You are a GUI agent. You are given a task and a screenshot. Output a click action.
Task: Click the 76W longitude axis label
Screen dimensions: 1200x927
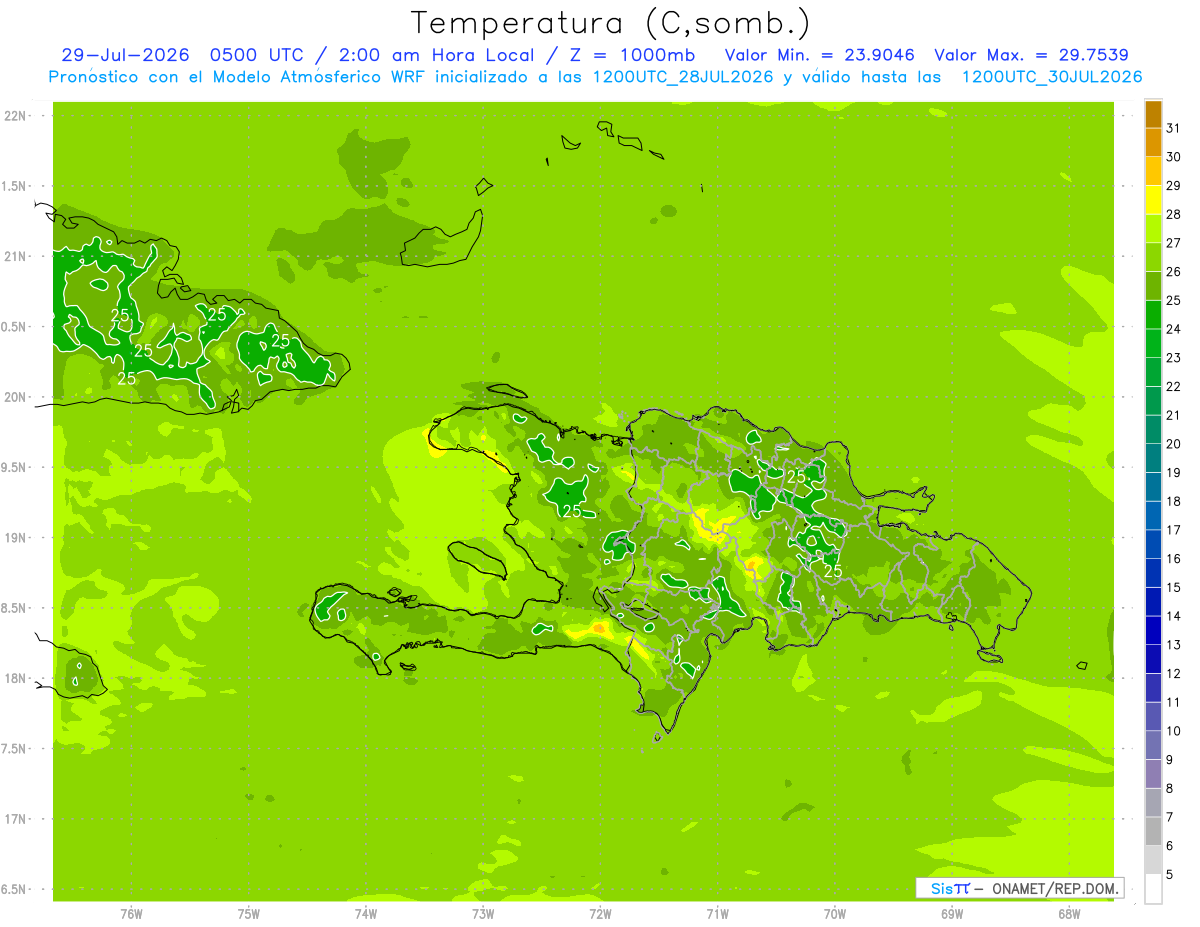click(131, 914)
